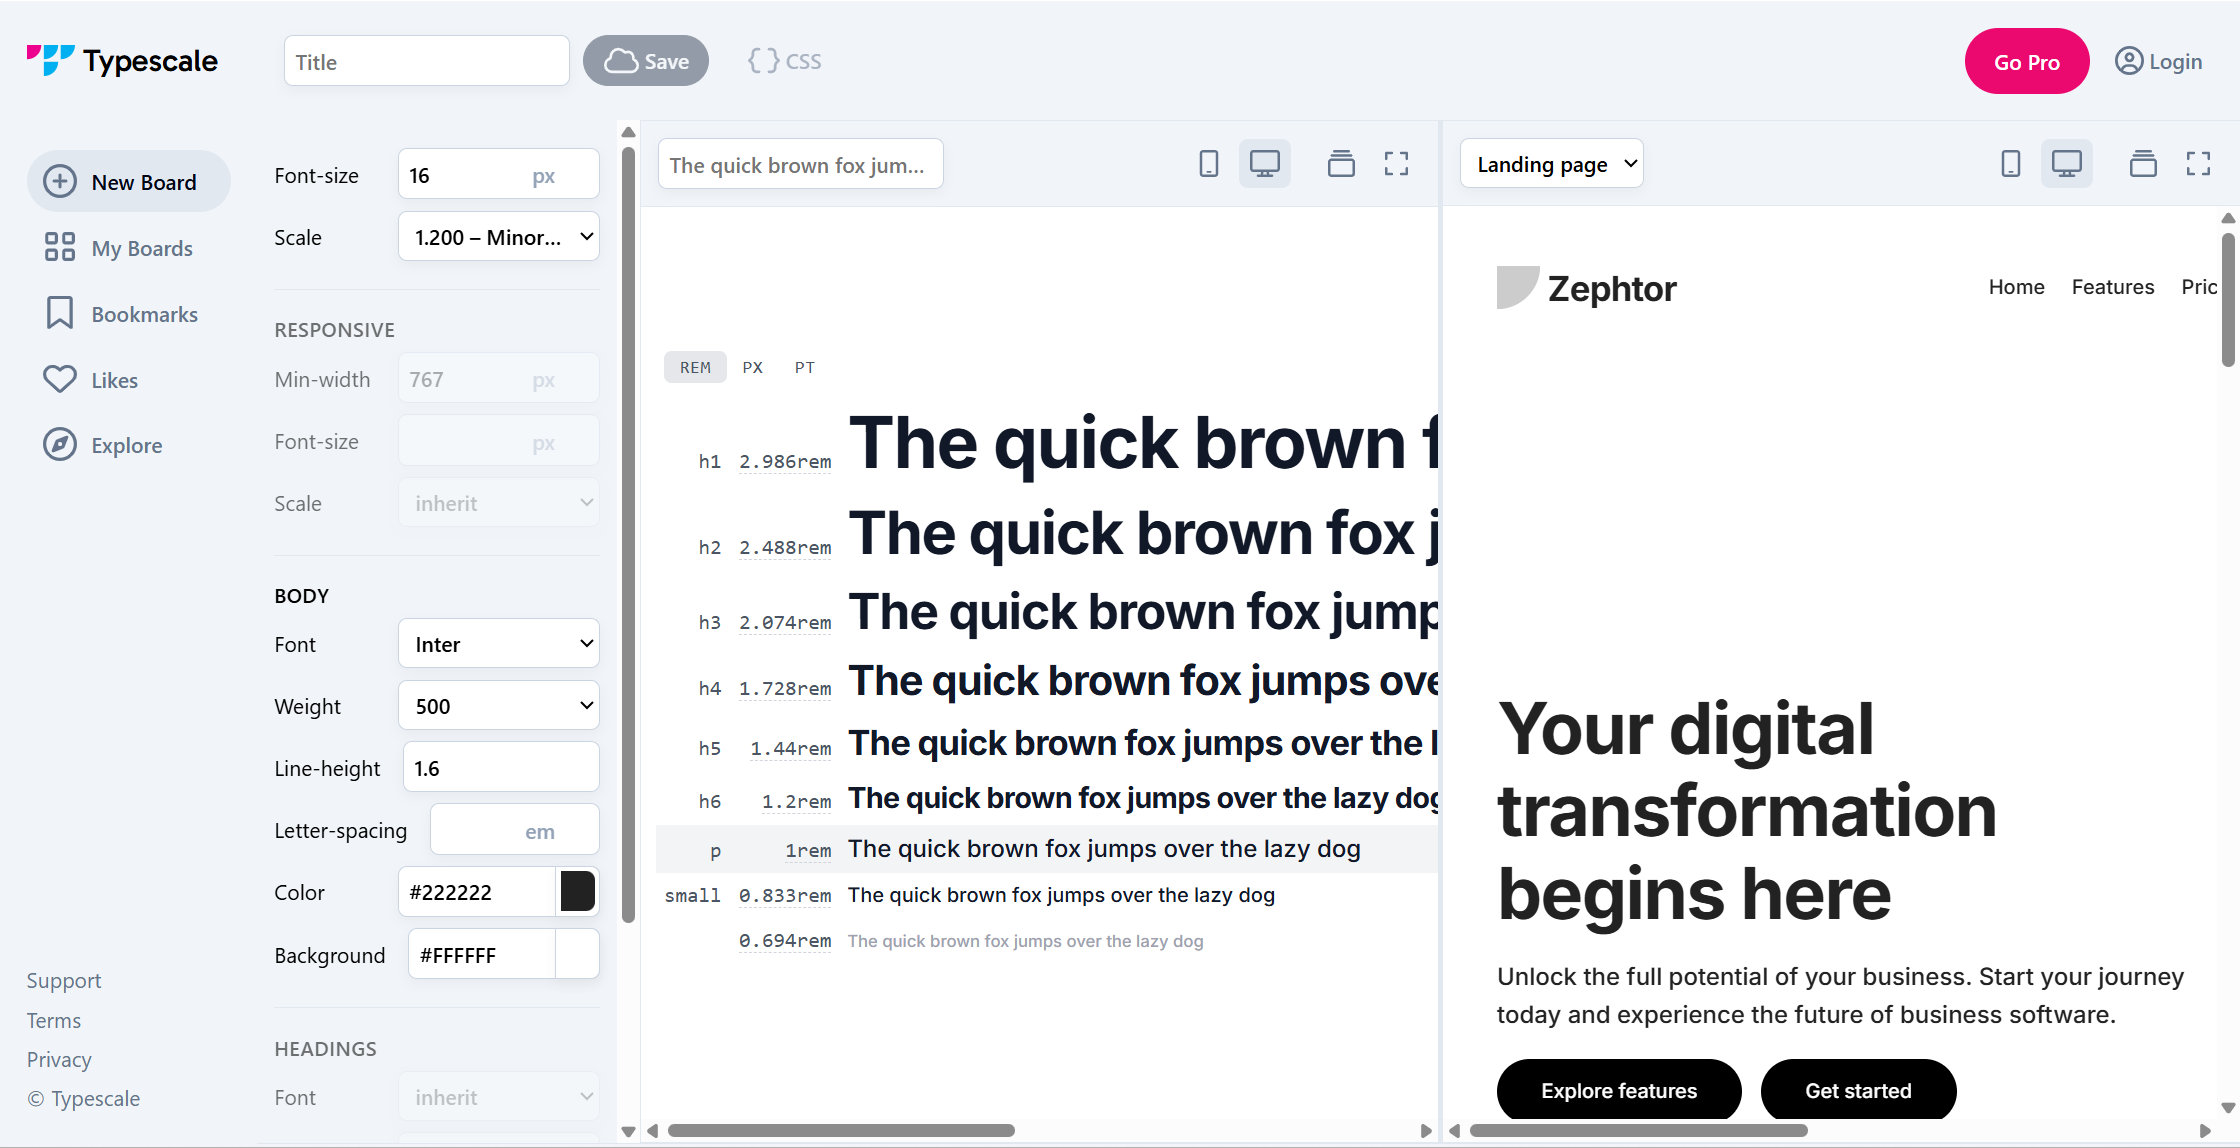Switch landing page preview to mobile view
Screen dimensions: 2240x1148
[x=2010, y=164]
